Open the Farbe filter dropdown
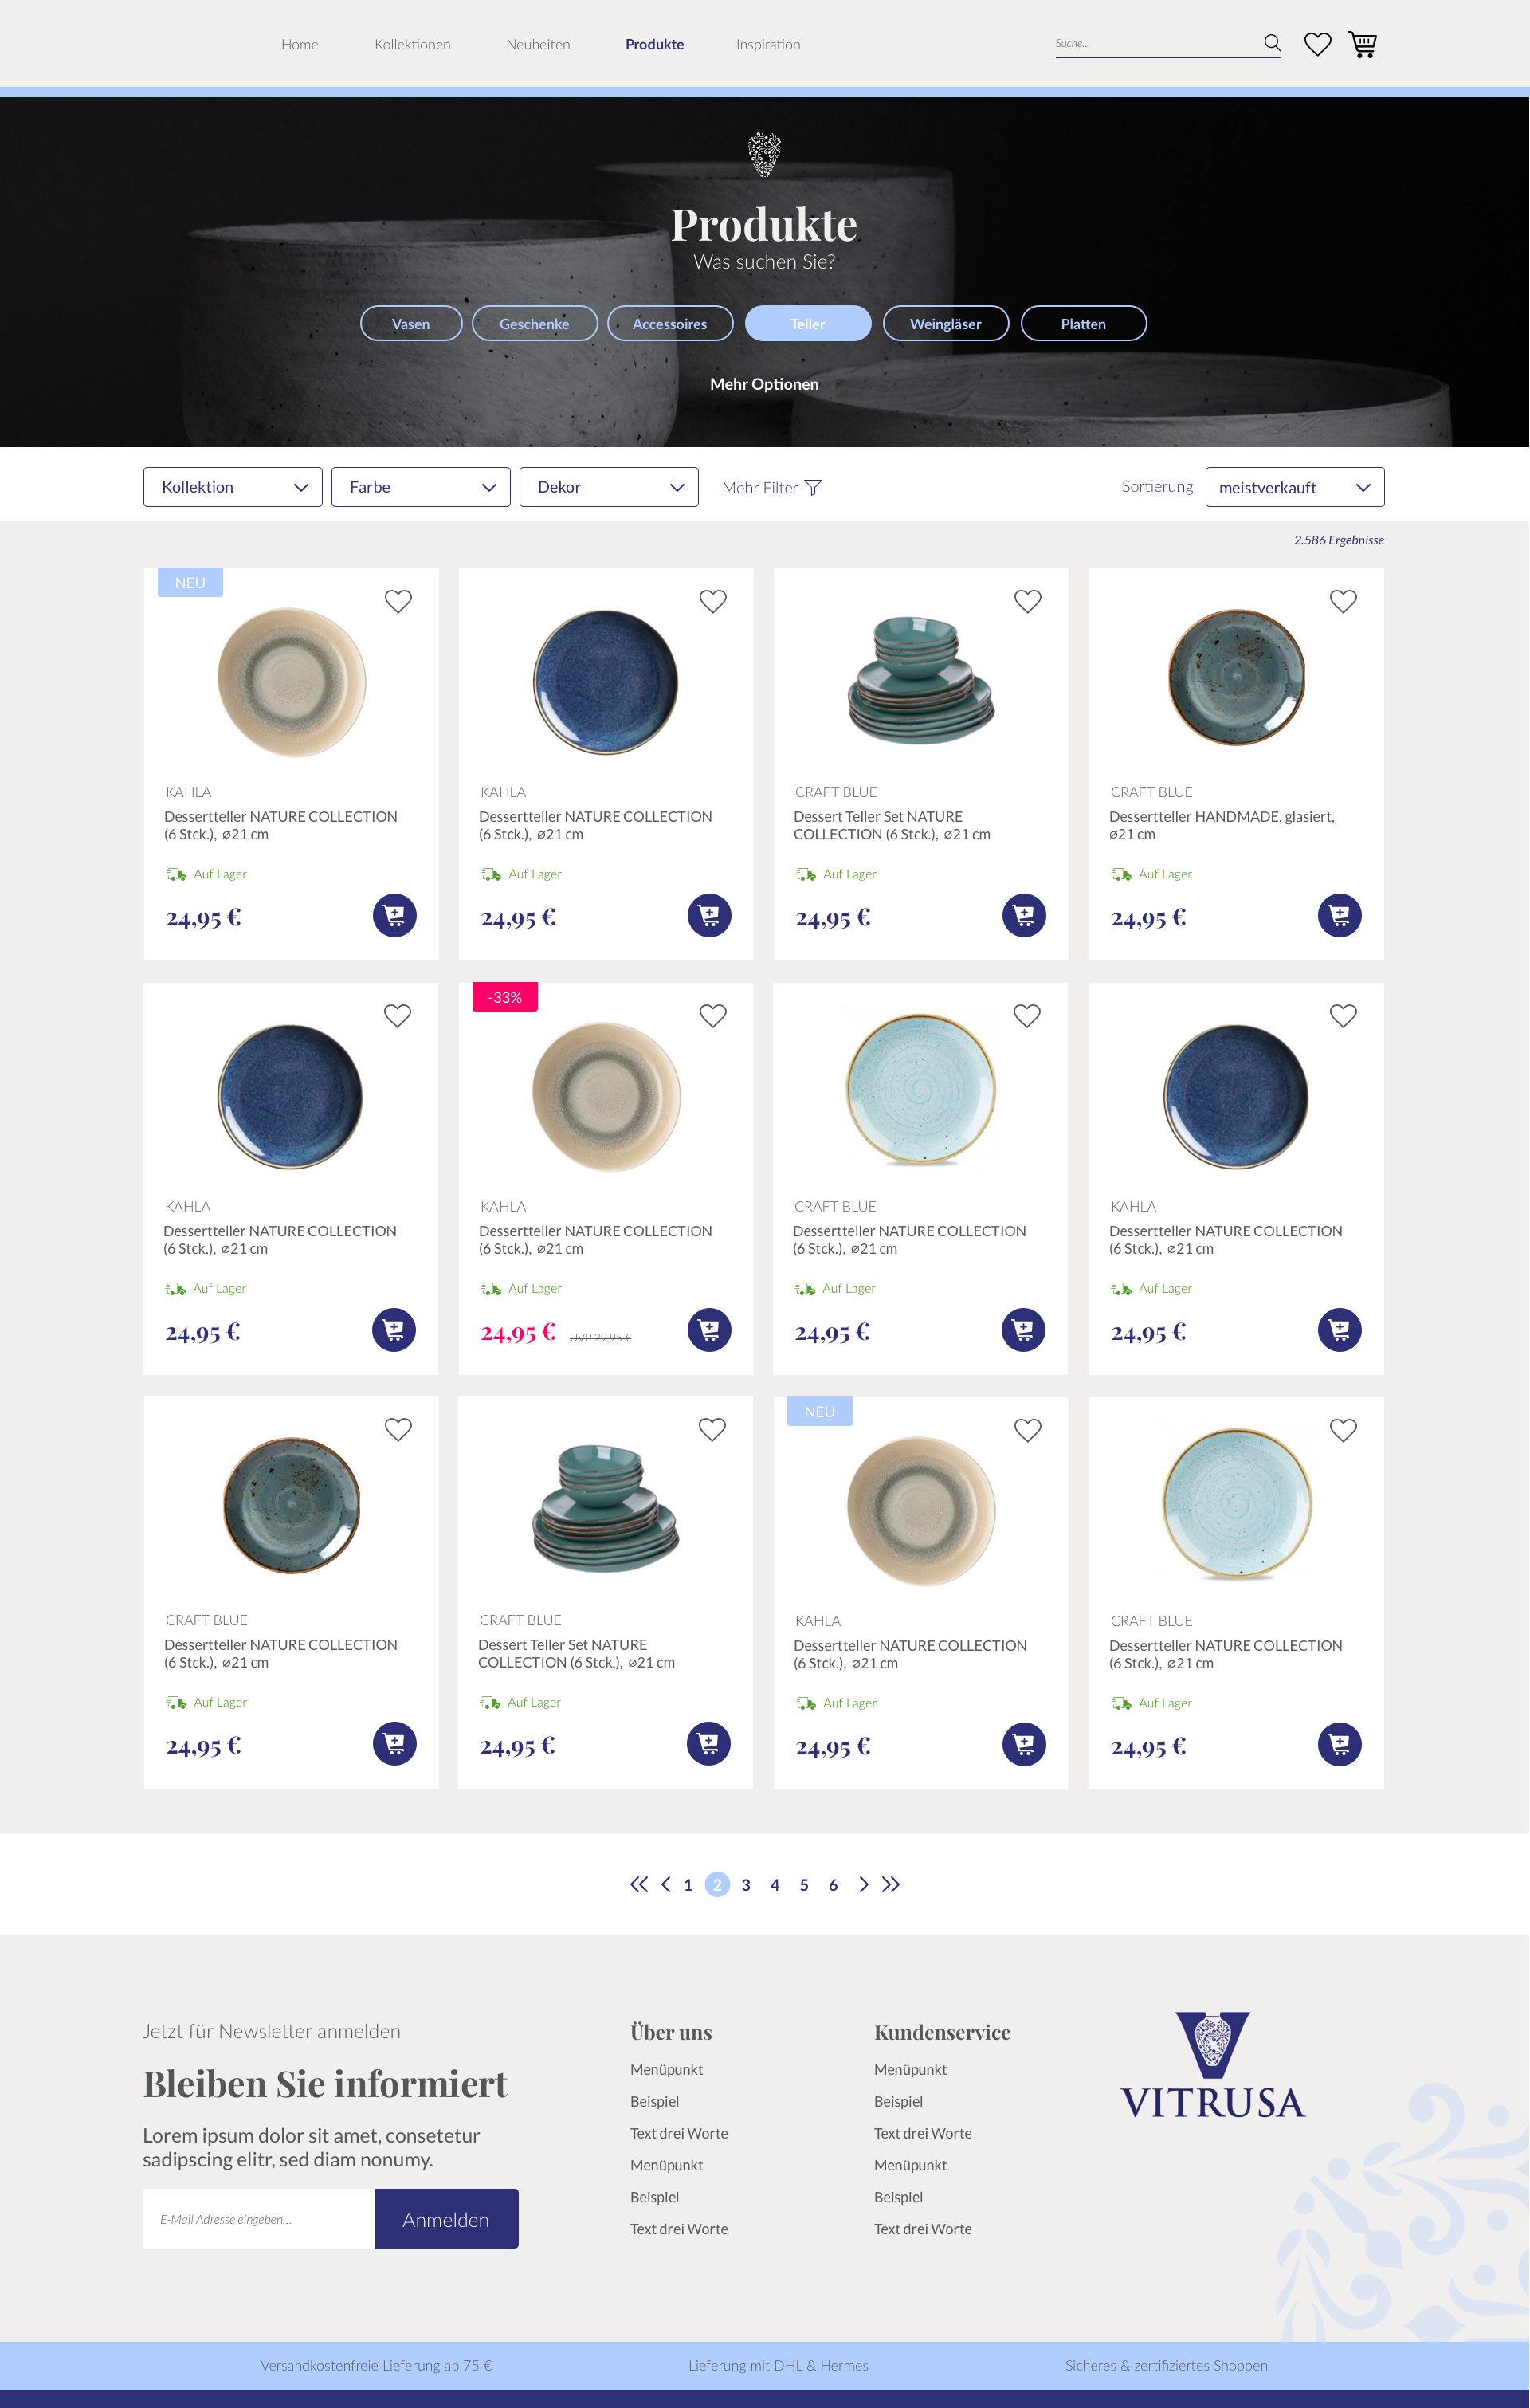 [420, 487]
